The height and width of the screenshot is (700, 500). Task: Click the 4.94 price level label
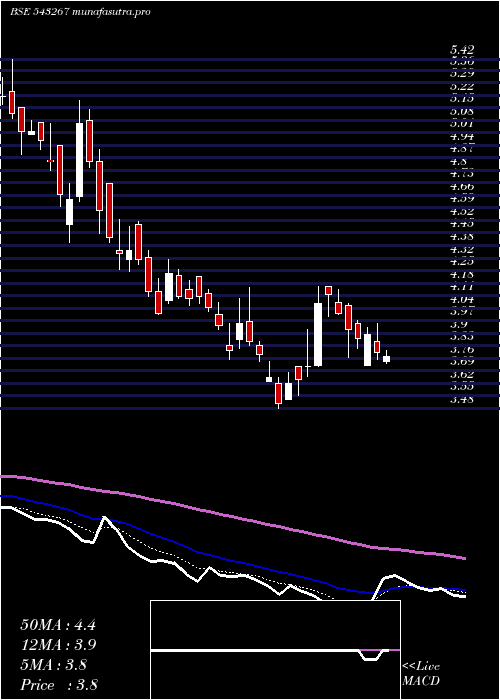tap(462, 137)
